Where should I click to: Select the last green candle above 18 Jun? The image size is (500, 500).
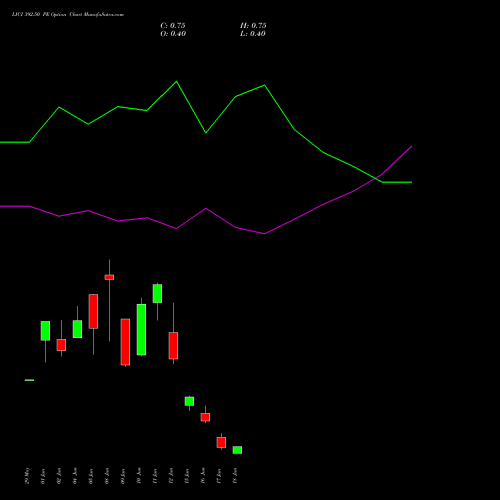tap(237, 450)
